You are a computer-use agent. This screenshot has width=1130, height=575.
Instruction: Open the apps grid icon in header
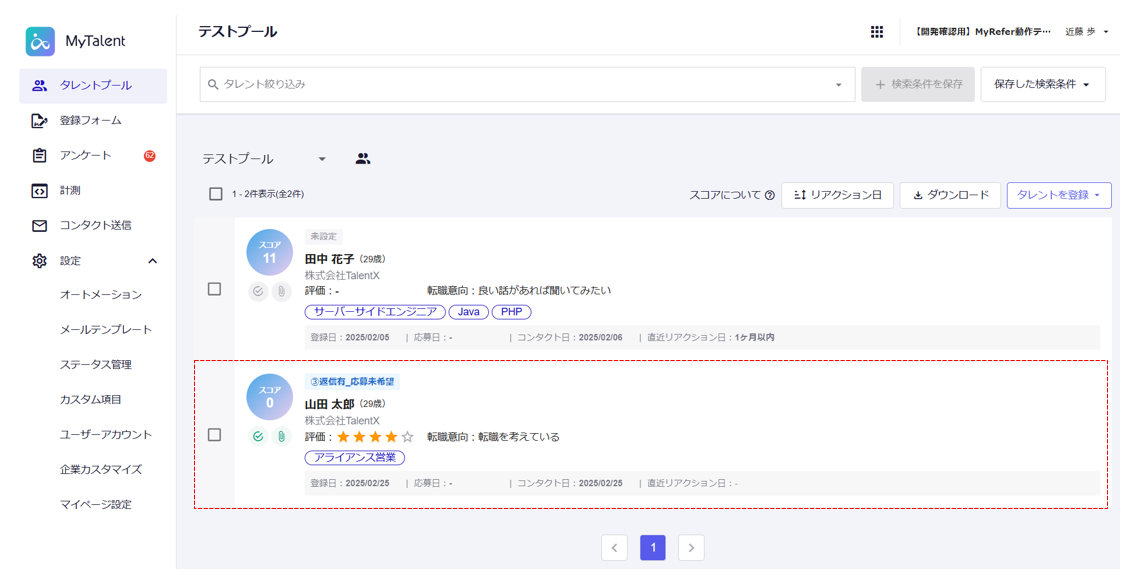tap(877, 32)
